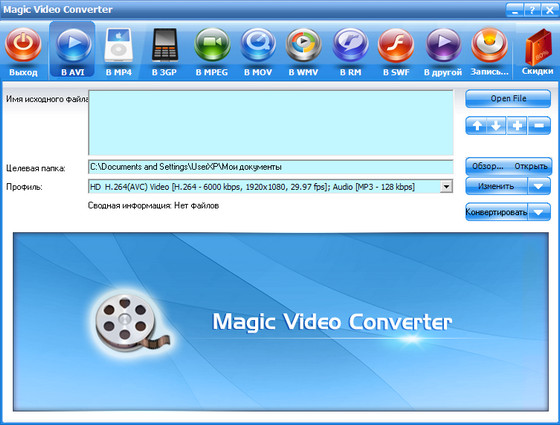Click the Выход power icon

23,45
